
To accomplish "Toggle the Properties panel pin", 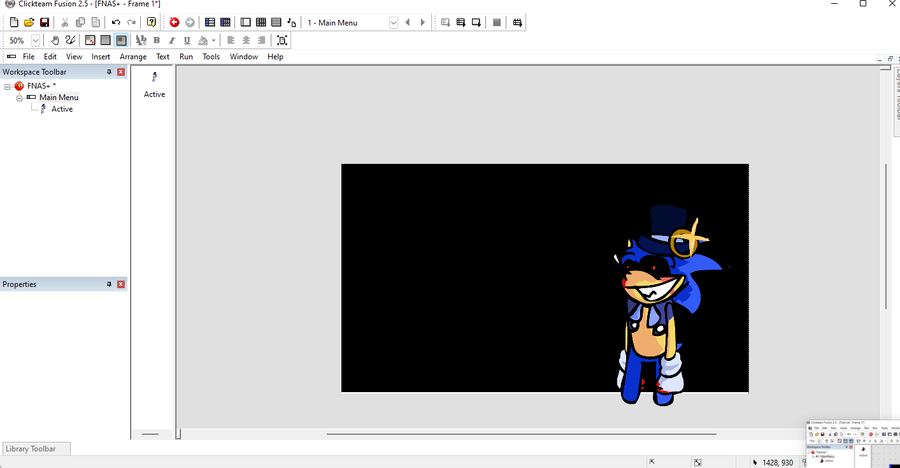I will point(109,284).
